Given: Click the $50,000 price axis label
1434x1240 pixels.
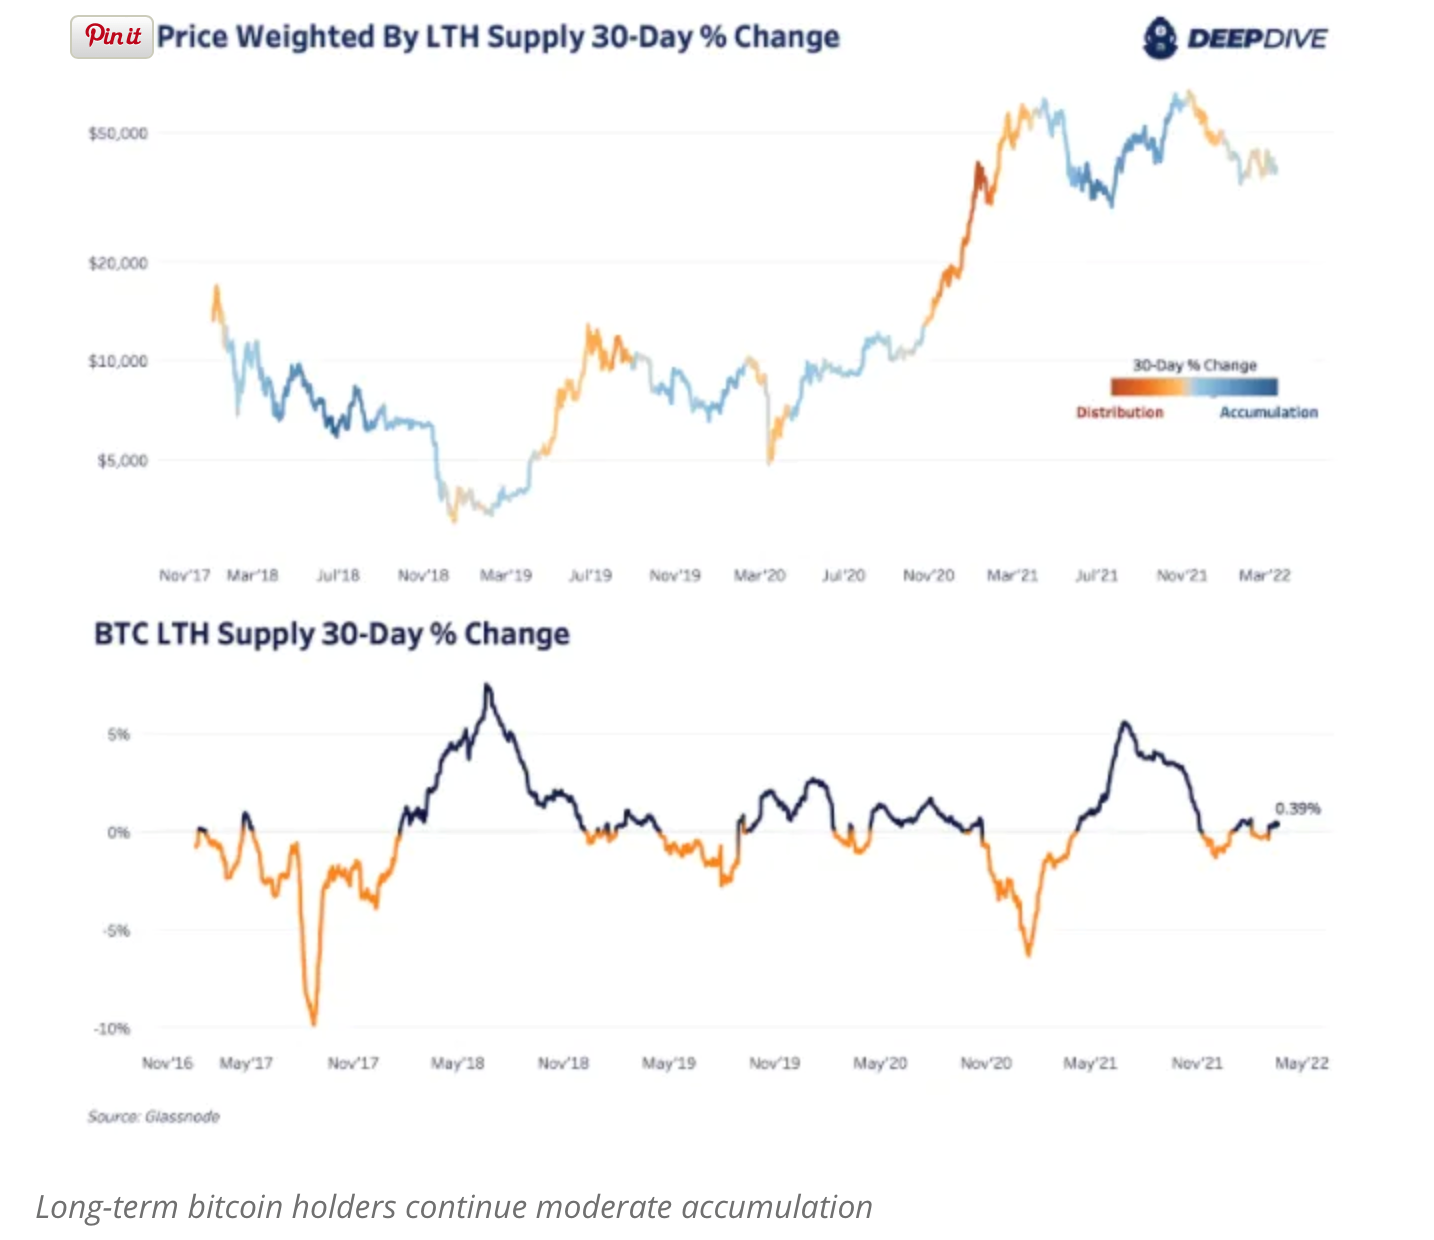Looking at the screenshot, I should click(118, 133).
